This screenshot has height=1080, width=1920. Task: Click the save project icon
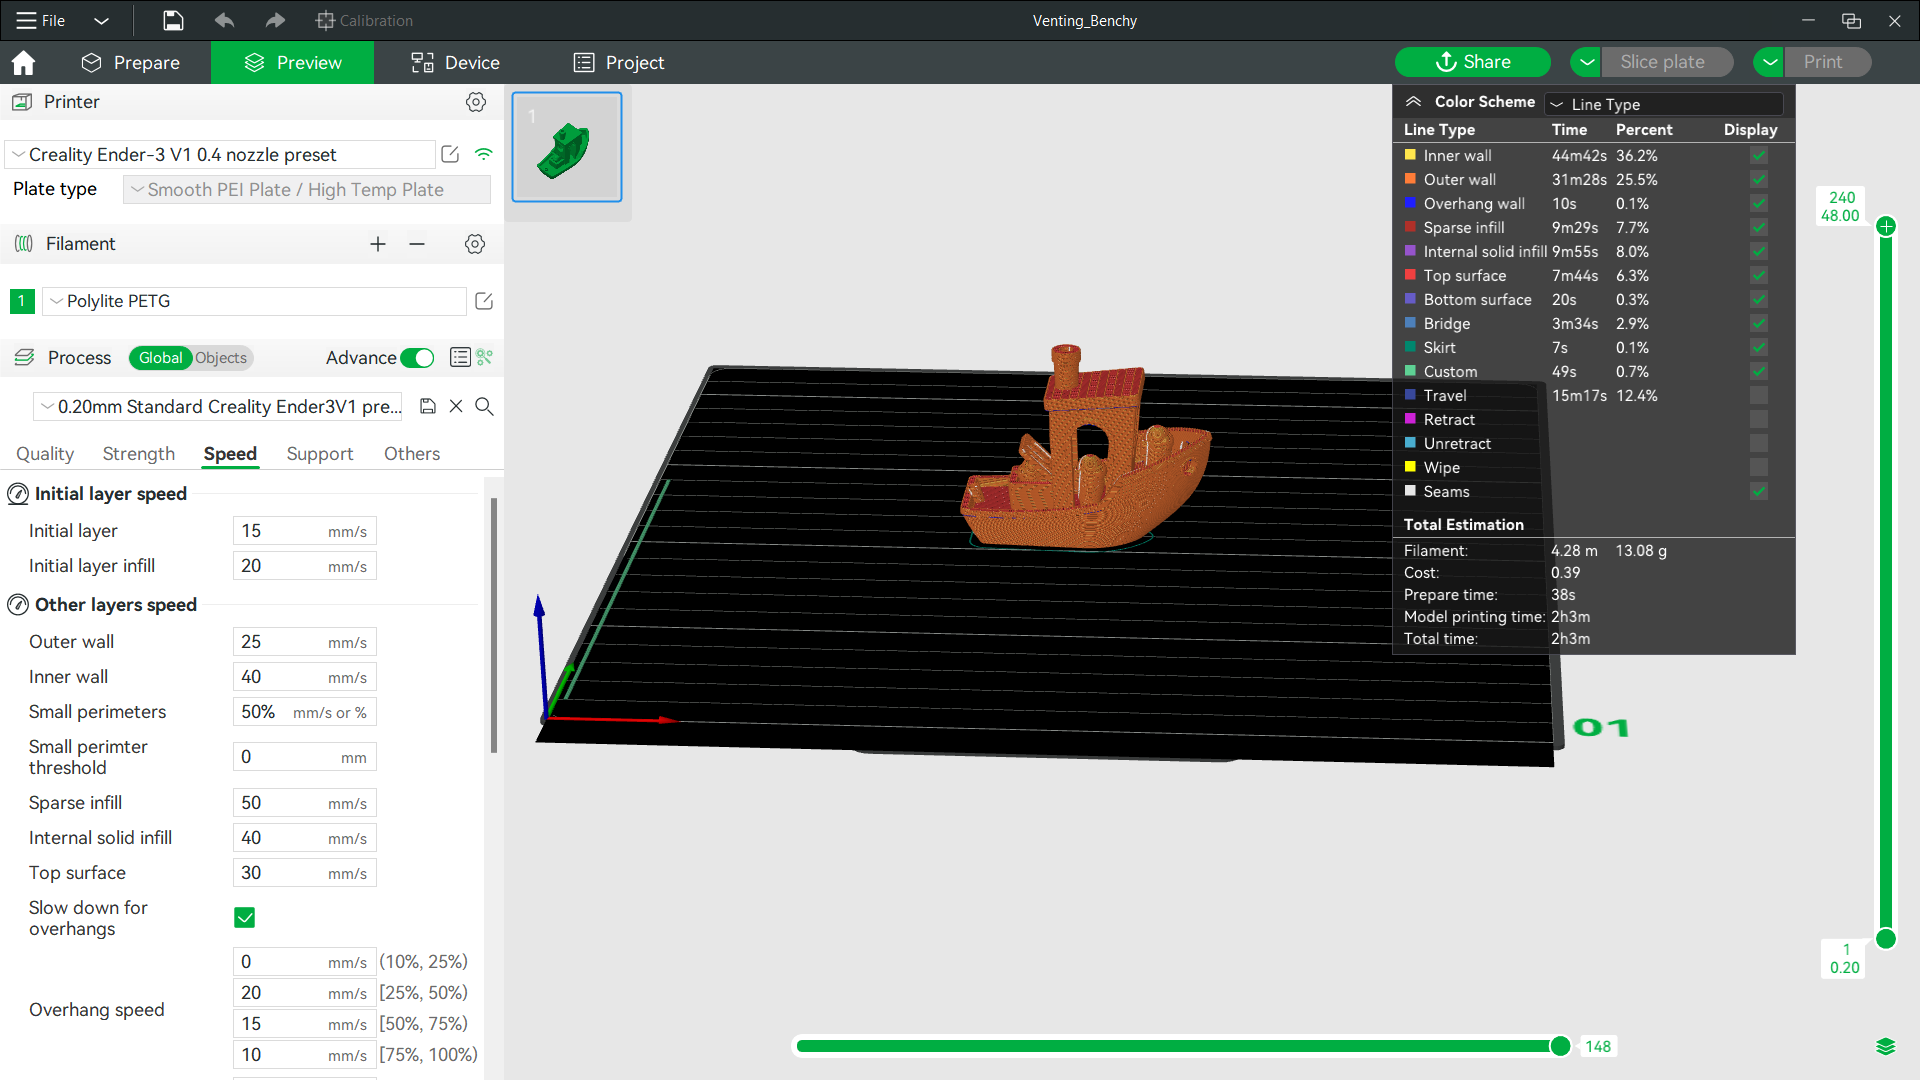pyautogui.click(x=173, y=20)
